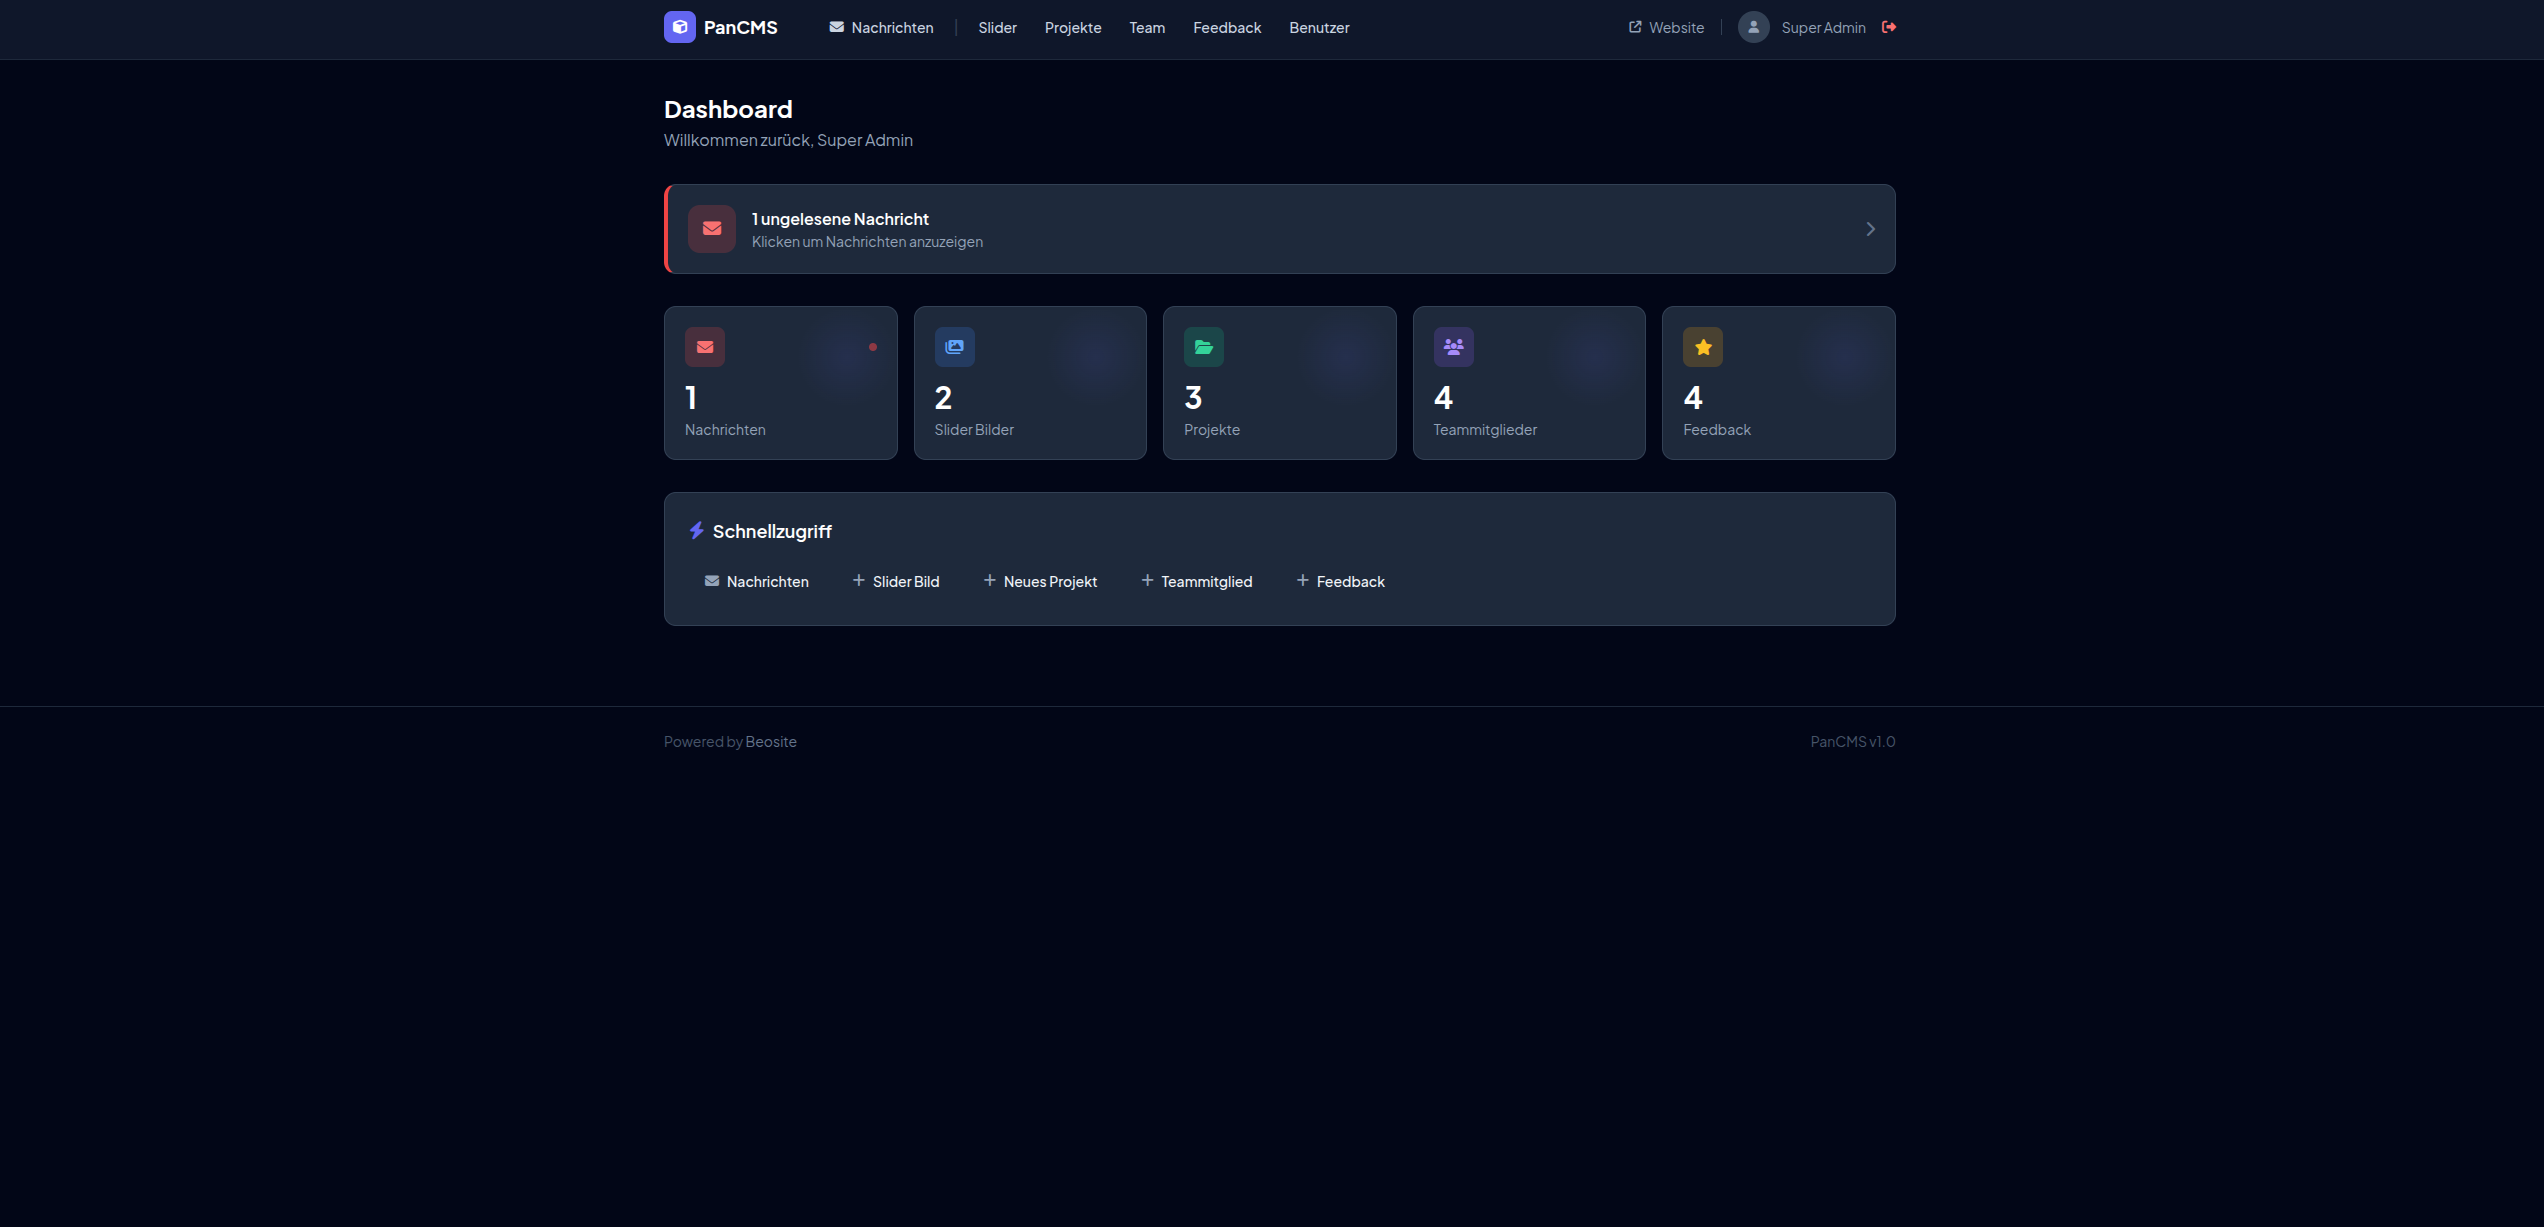Open the Benutzer section in the top navigation

point(1319,27)
